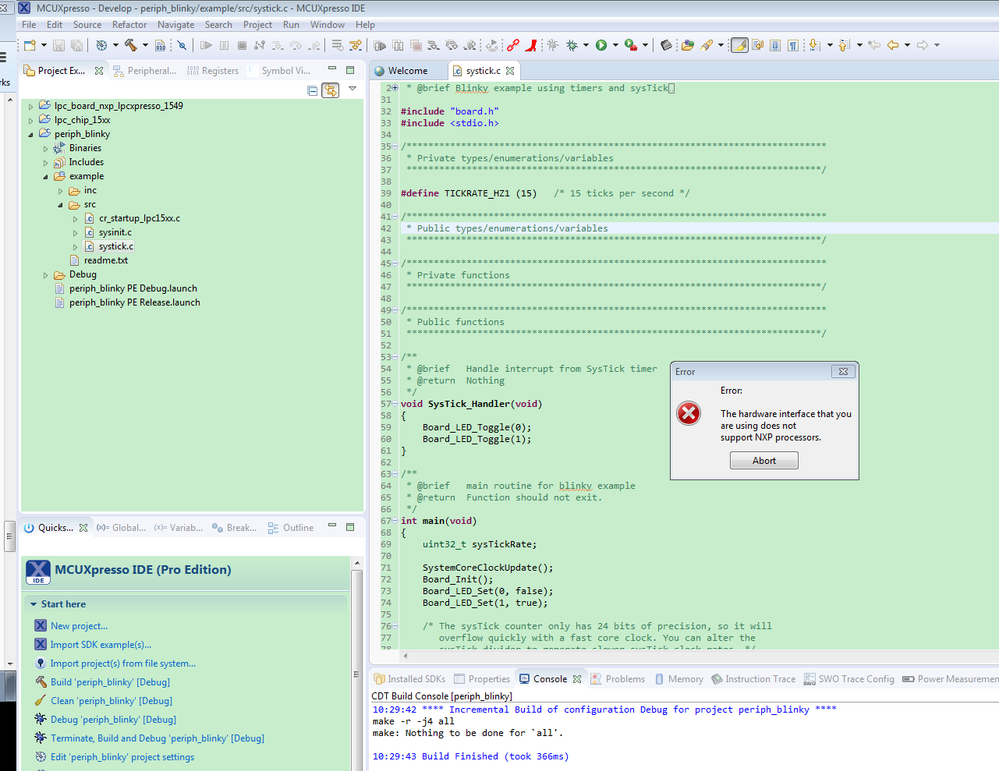Click the green bug Debug icon
999x771 pixels.
coord(571,45)
